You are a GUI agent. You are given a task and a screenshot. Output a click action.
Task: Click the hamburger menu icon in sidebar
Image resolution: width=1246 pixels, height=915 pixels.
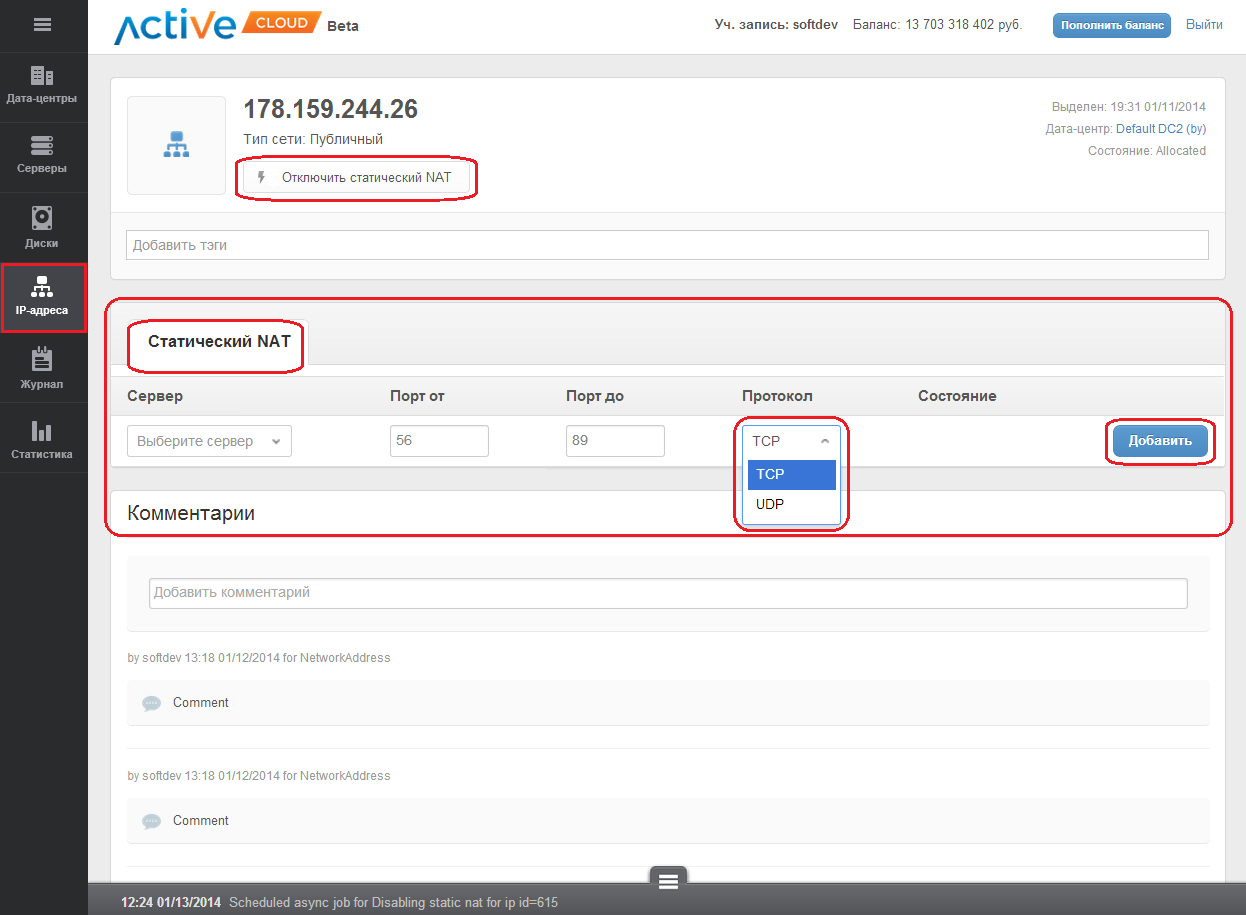click(42, 25)
